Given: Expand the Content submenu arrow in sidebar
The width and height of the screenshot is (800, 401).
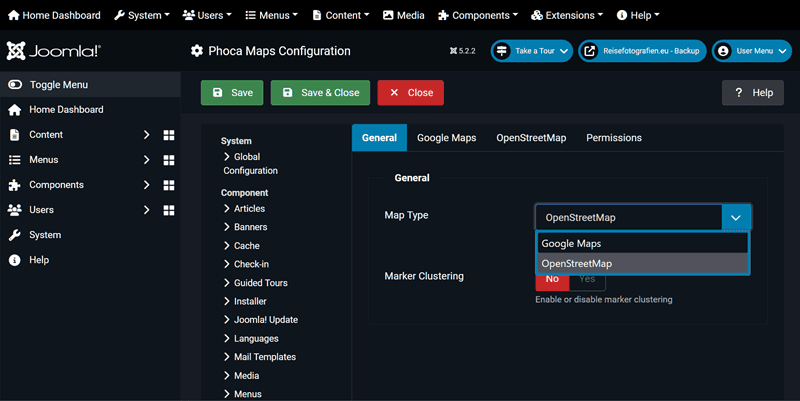Looking at the screenshot, I should [146, 135].
